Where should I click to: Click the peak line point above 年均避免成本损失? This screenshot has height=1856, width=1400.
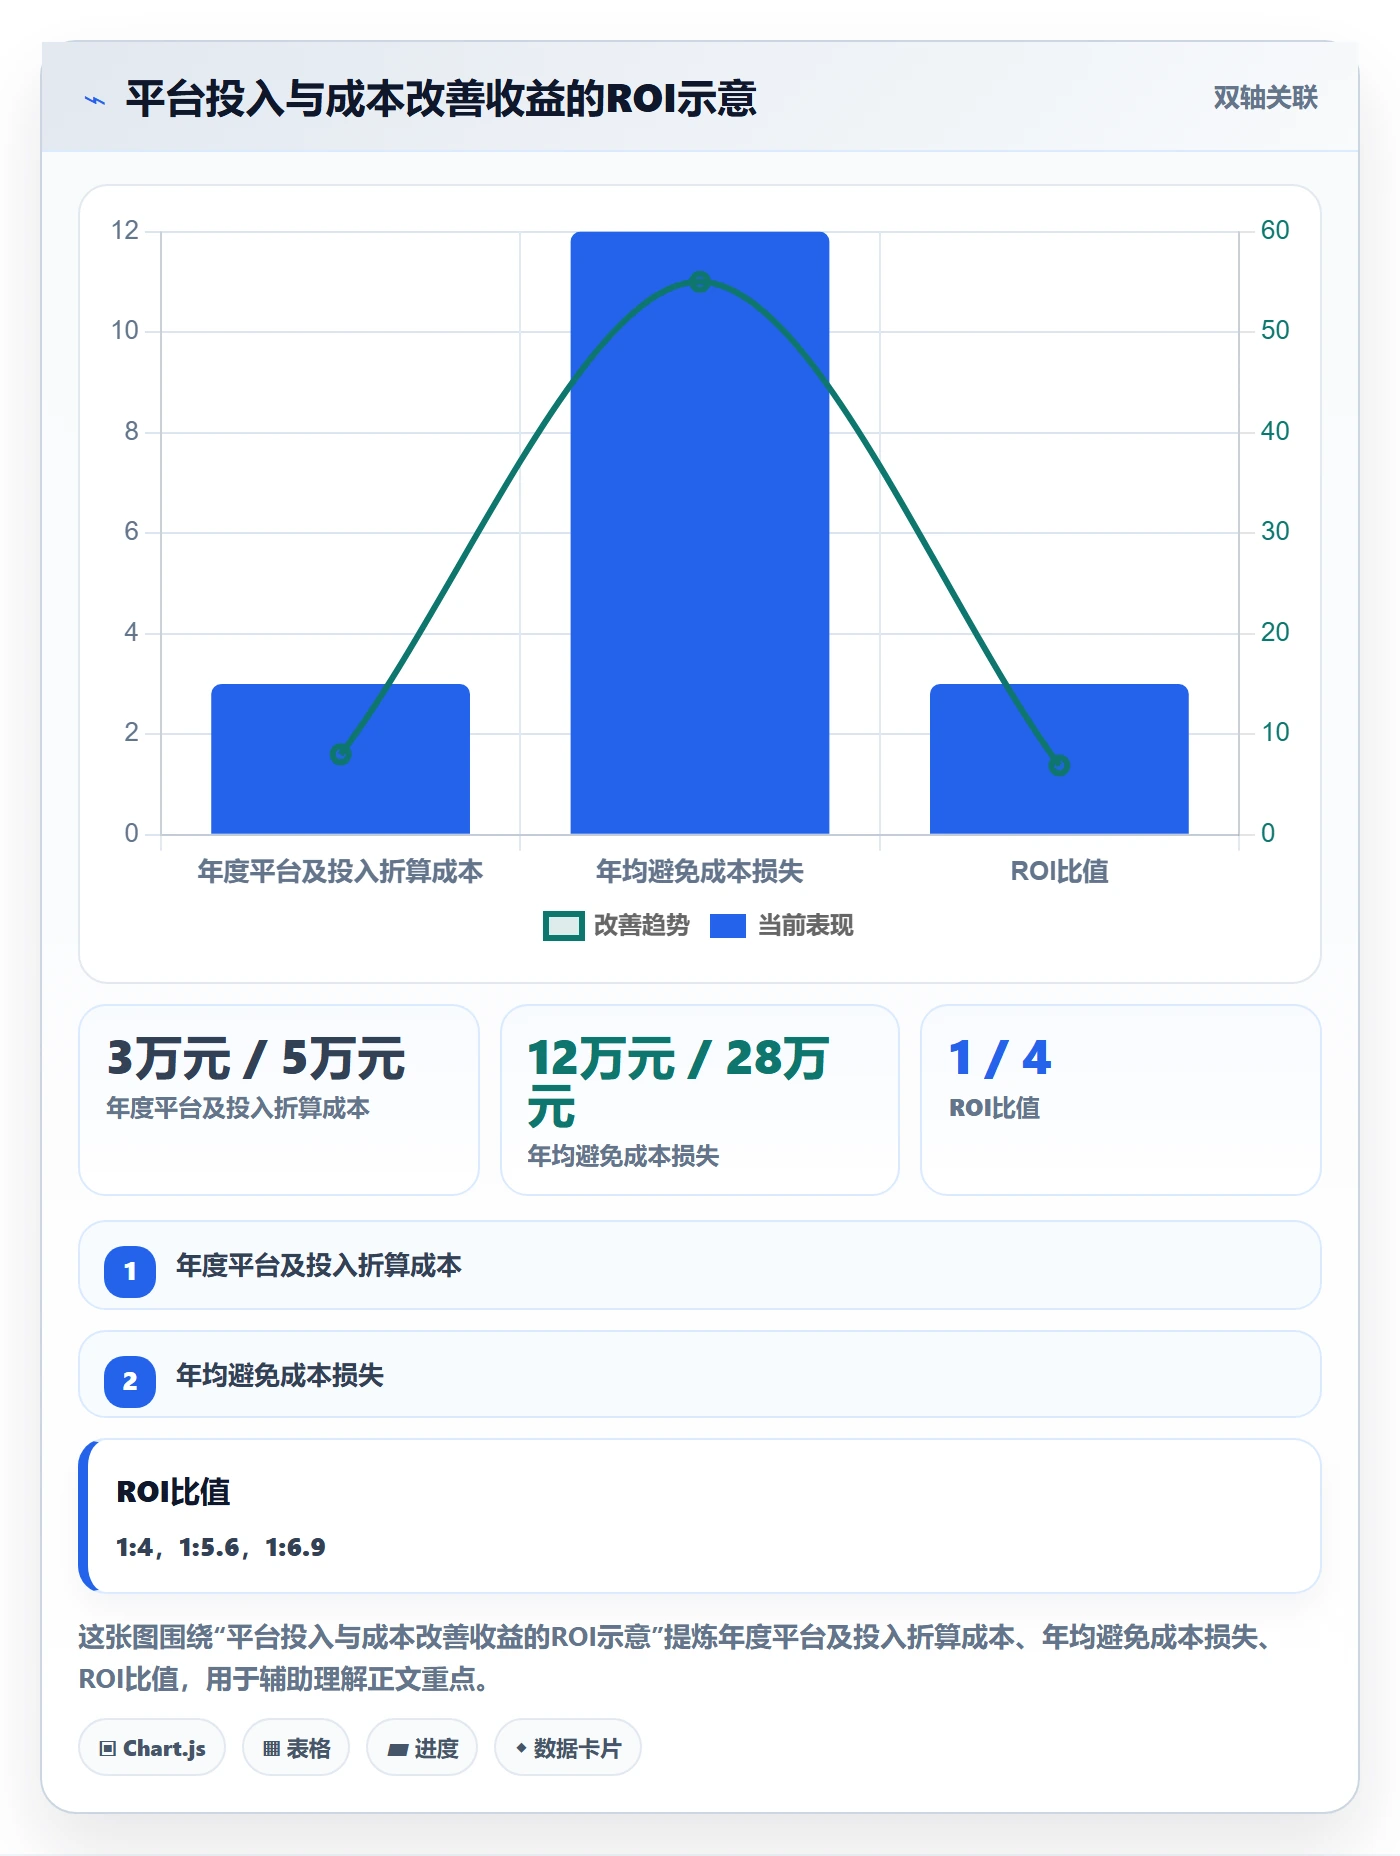(700, 282)
